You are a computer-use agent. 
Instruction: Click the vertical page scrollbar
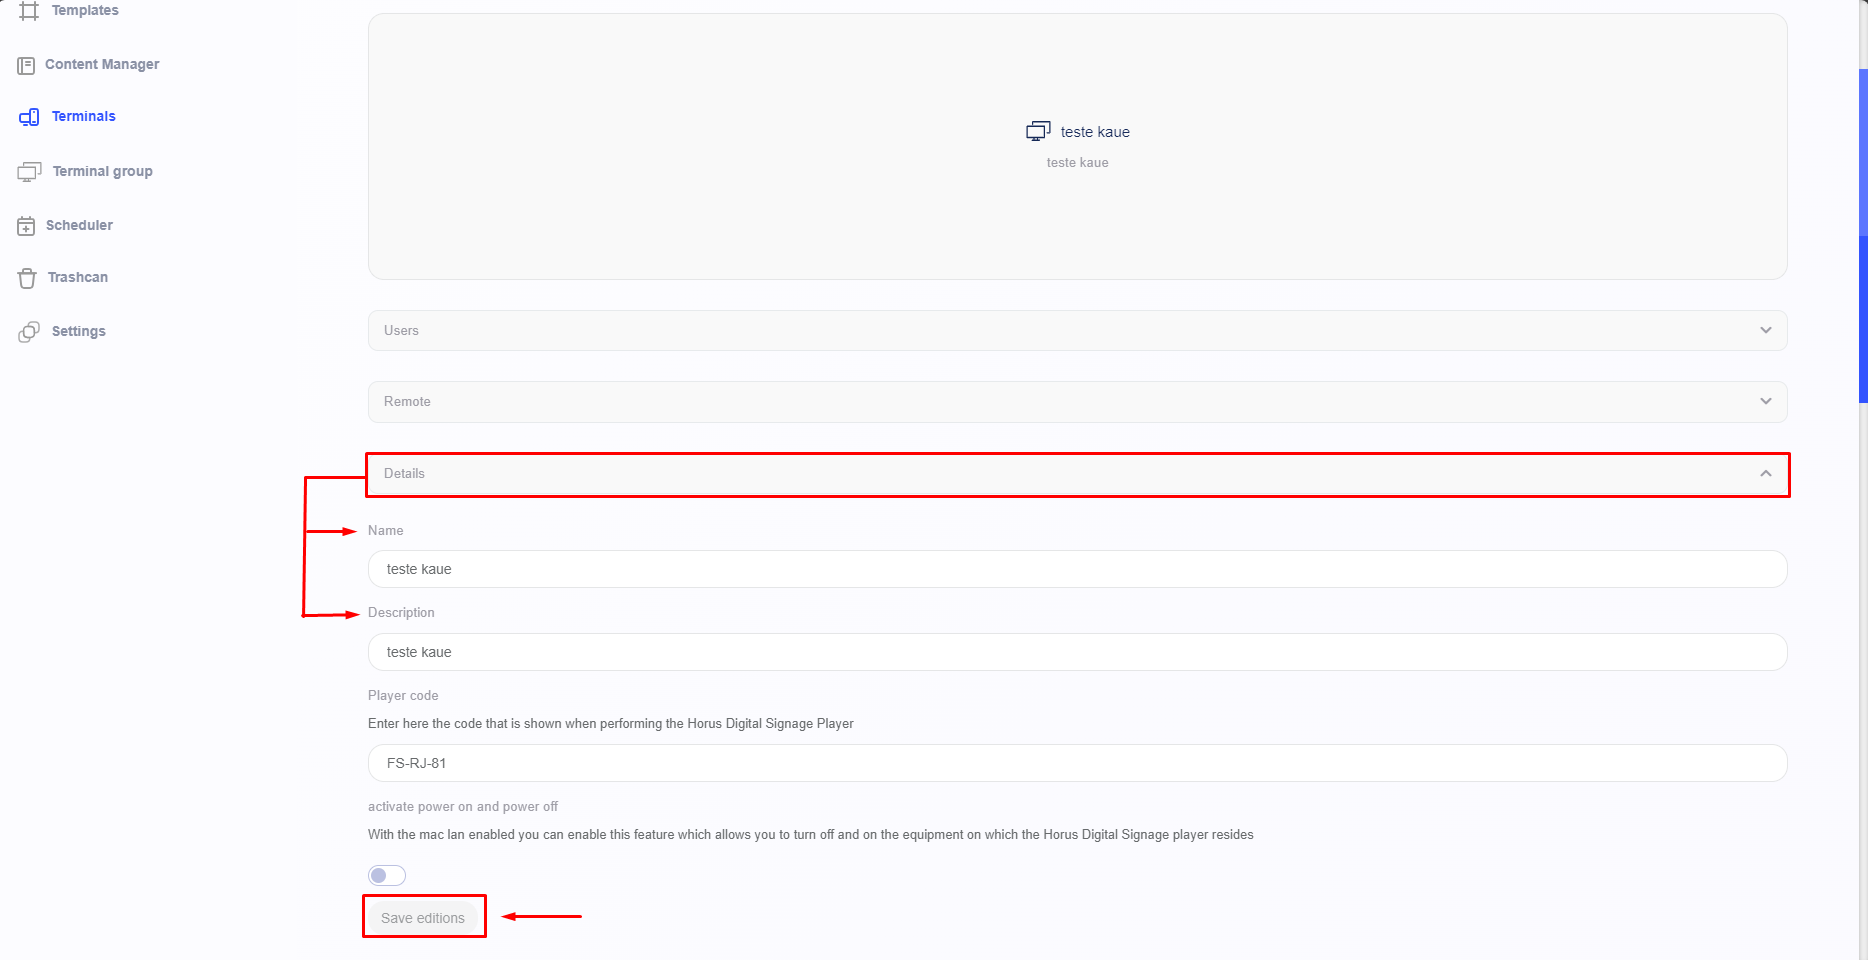[1862, 236]
